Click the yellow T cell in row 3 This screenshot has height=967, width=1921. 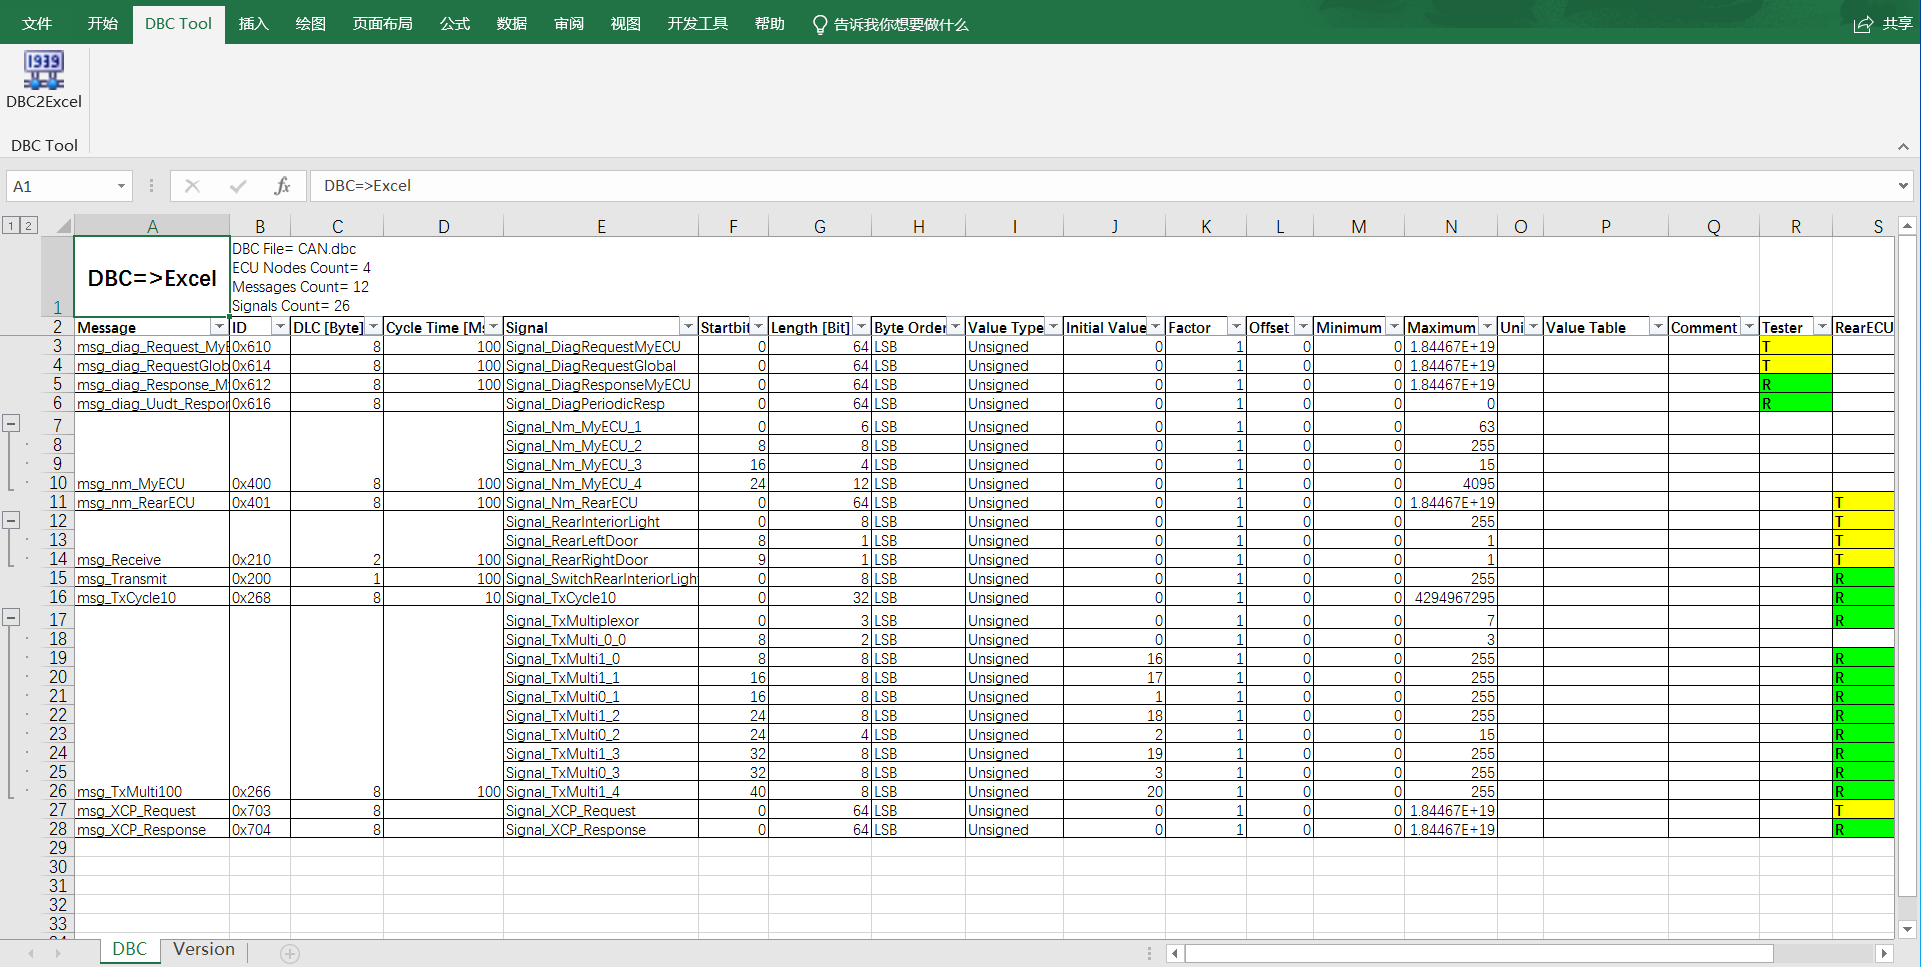[x=1795, y=346]
